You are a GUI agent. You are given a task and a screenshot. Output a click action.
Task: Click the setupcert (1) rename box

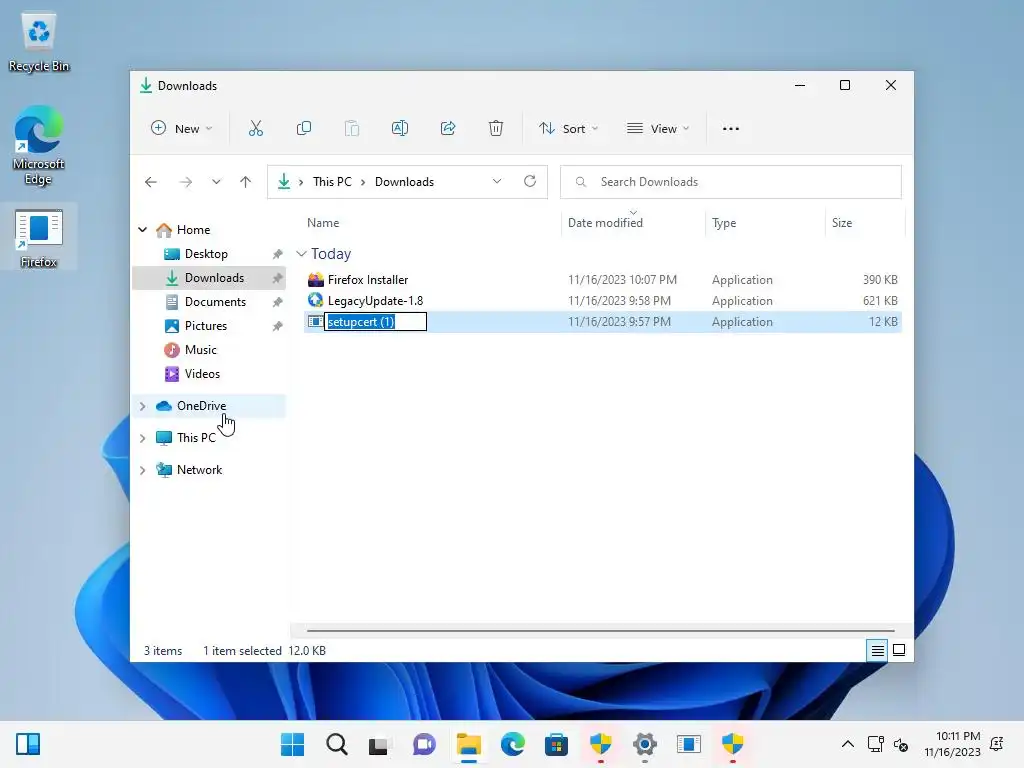(x=376, y=321)
